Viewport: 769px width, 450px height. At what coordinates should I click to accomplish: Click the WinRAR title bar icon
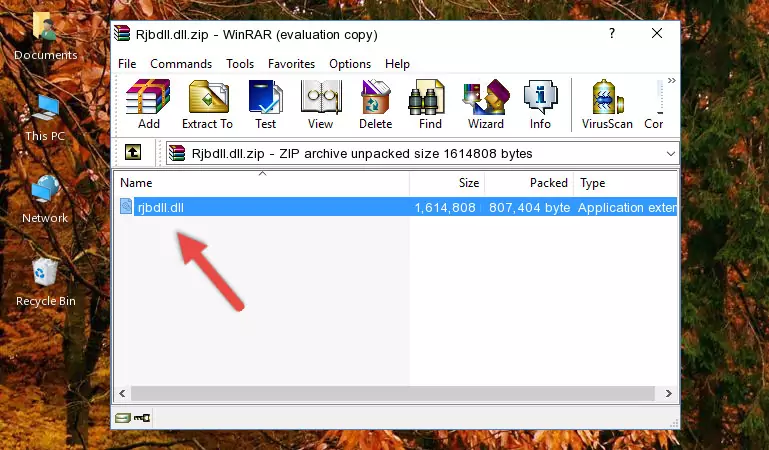122,34
